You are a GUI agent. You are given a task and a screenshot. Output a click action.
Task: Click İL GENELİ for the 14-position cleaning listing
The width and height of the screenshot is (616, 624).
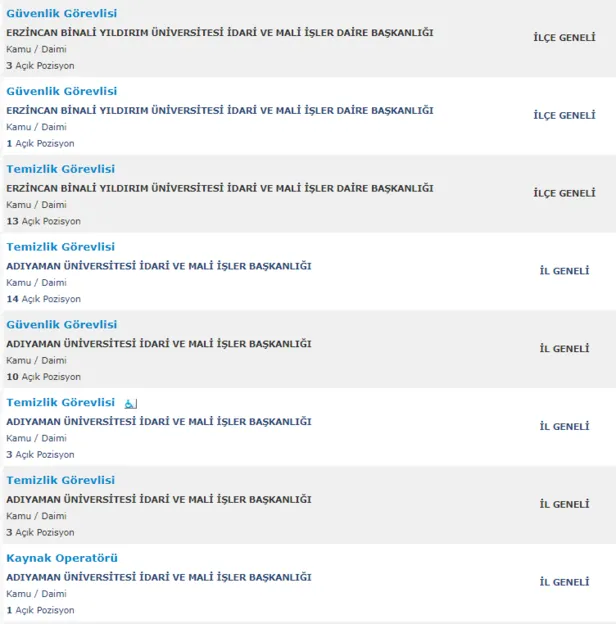click(564, 271)
